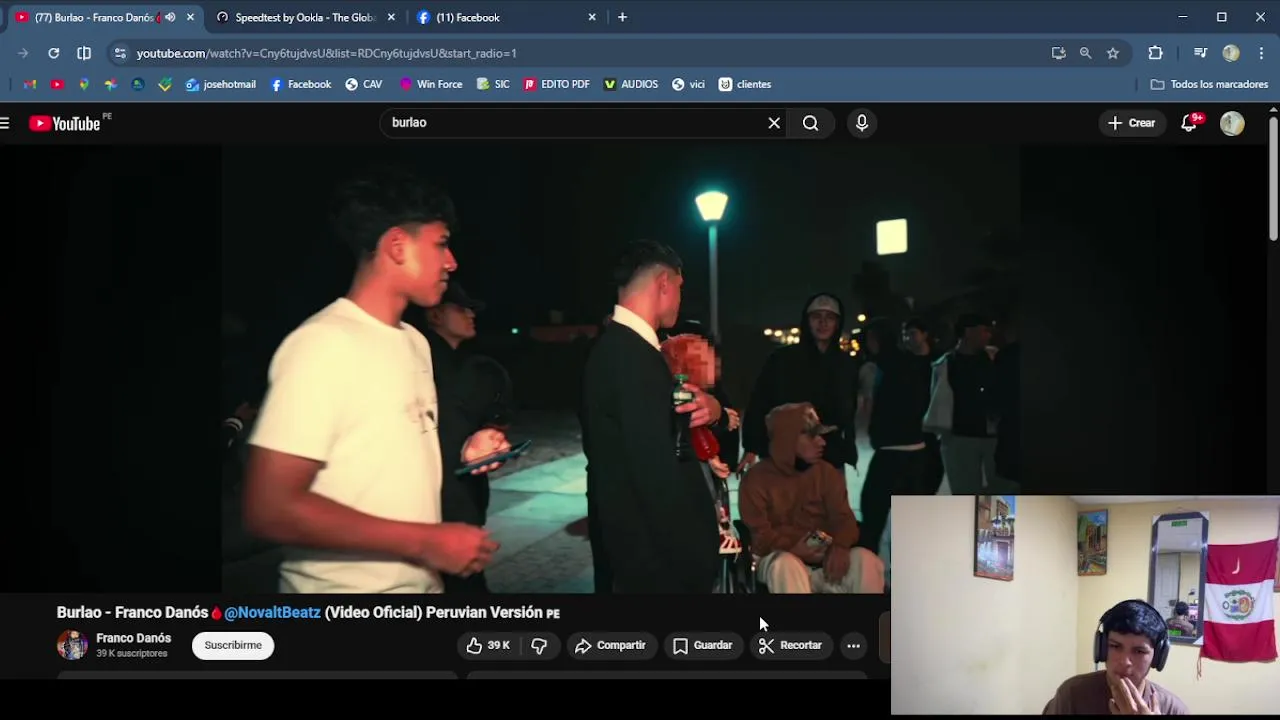
Task: Open the Win Force bookmark
Action: [430, 84]
